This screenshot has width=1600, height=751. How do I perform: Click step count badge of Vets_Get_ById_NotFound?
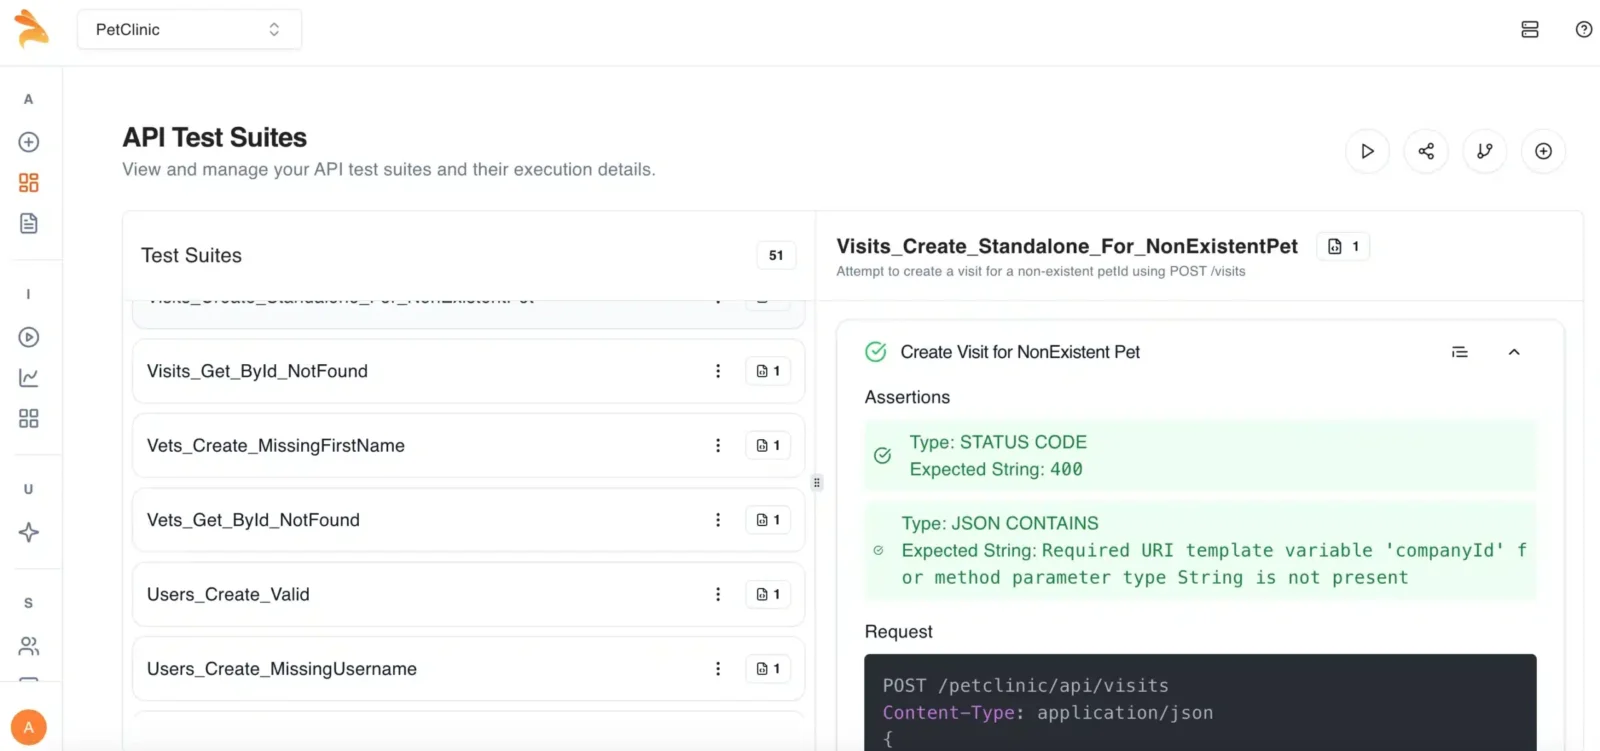[x=768, y=520]
